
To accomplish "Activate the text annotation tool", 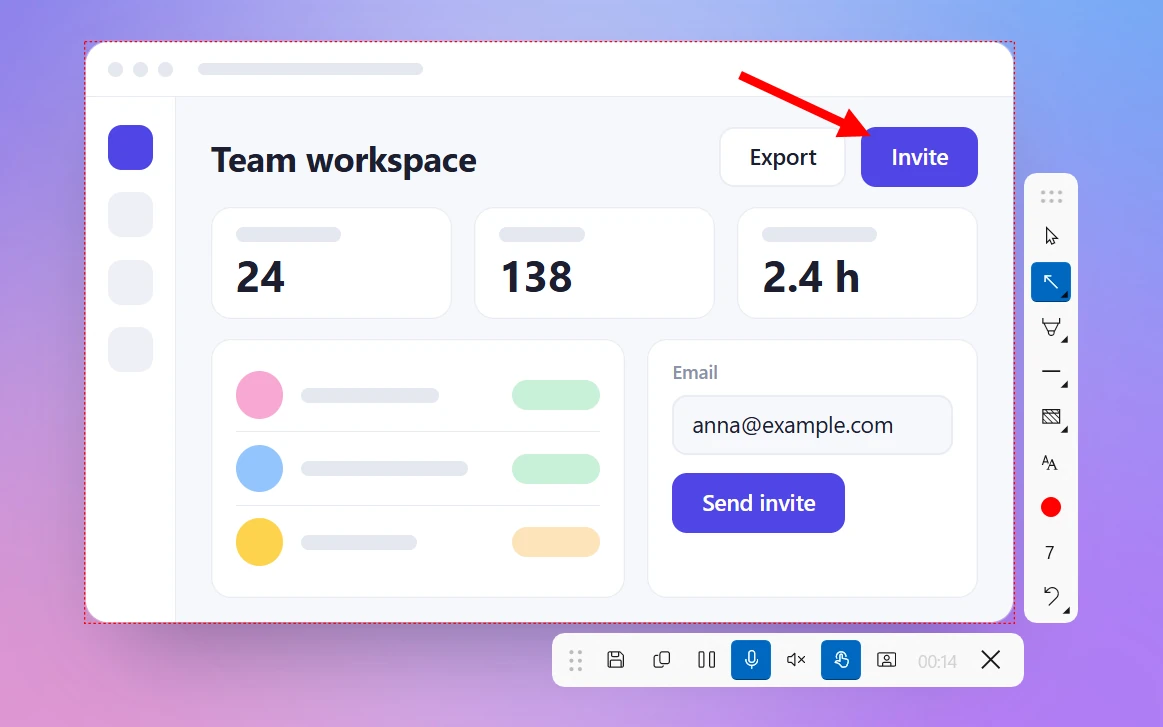I will click(1050, 463).
